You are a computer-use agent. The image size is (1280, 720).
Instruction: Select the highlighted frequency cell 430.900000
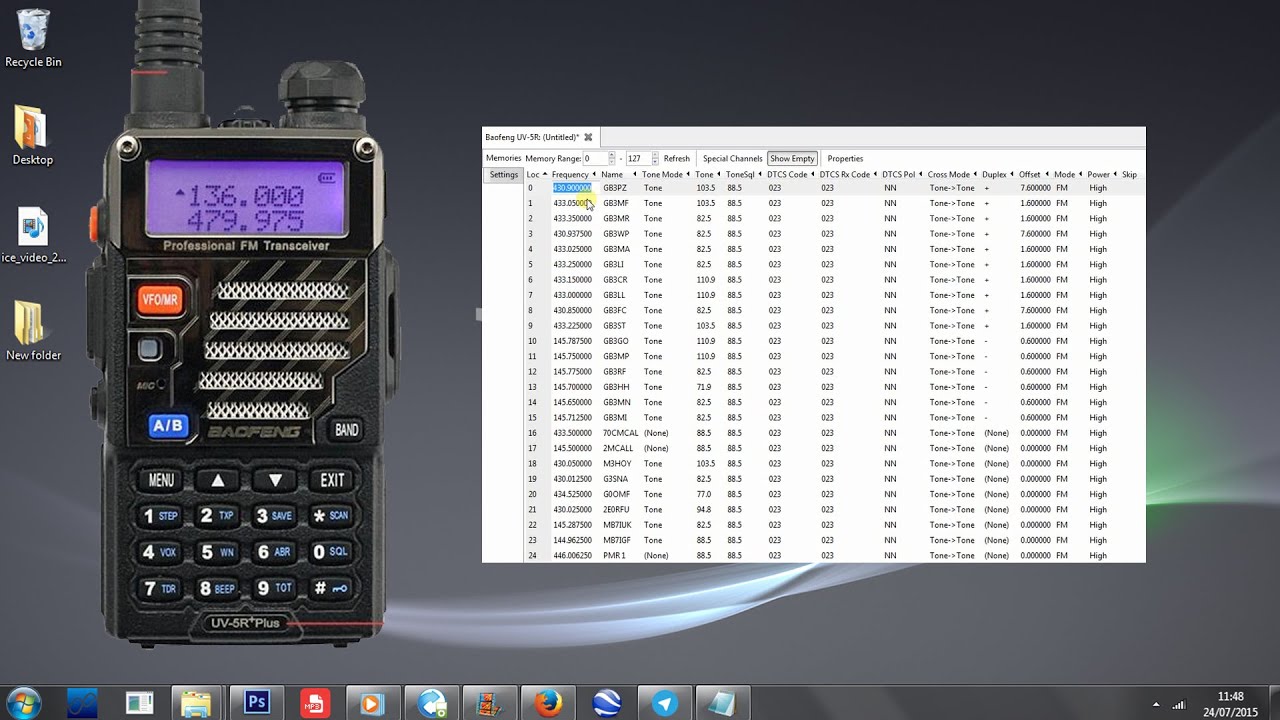click(x=573, y=188)
